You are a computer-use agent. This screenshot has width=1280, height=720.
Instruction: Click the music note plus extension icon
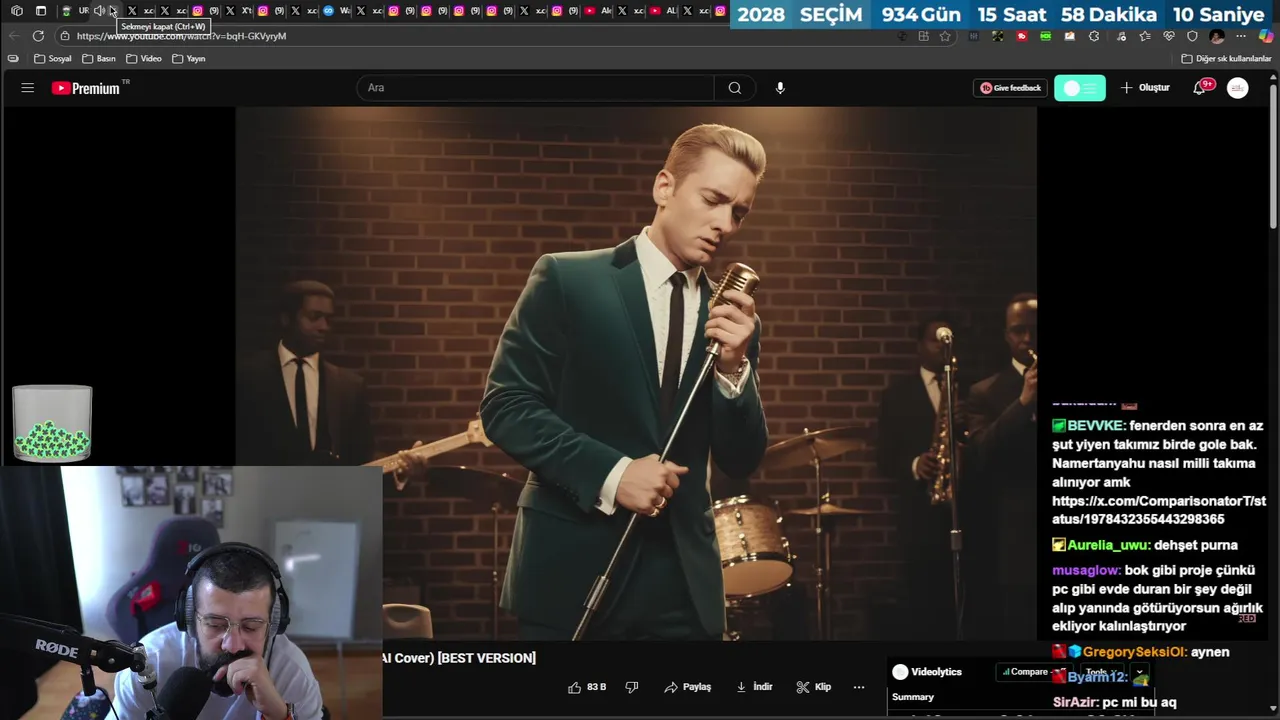pyautogui.click(x=1120, y=36)
